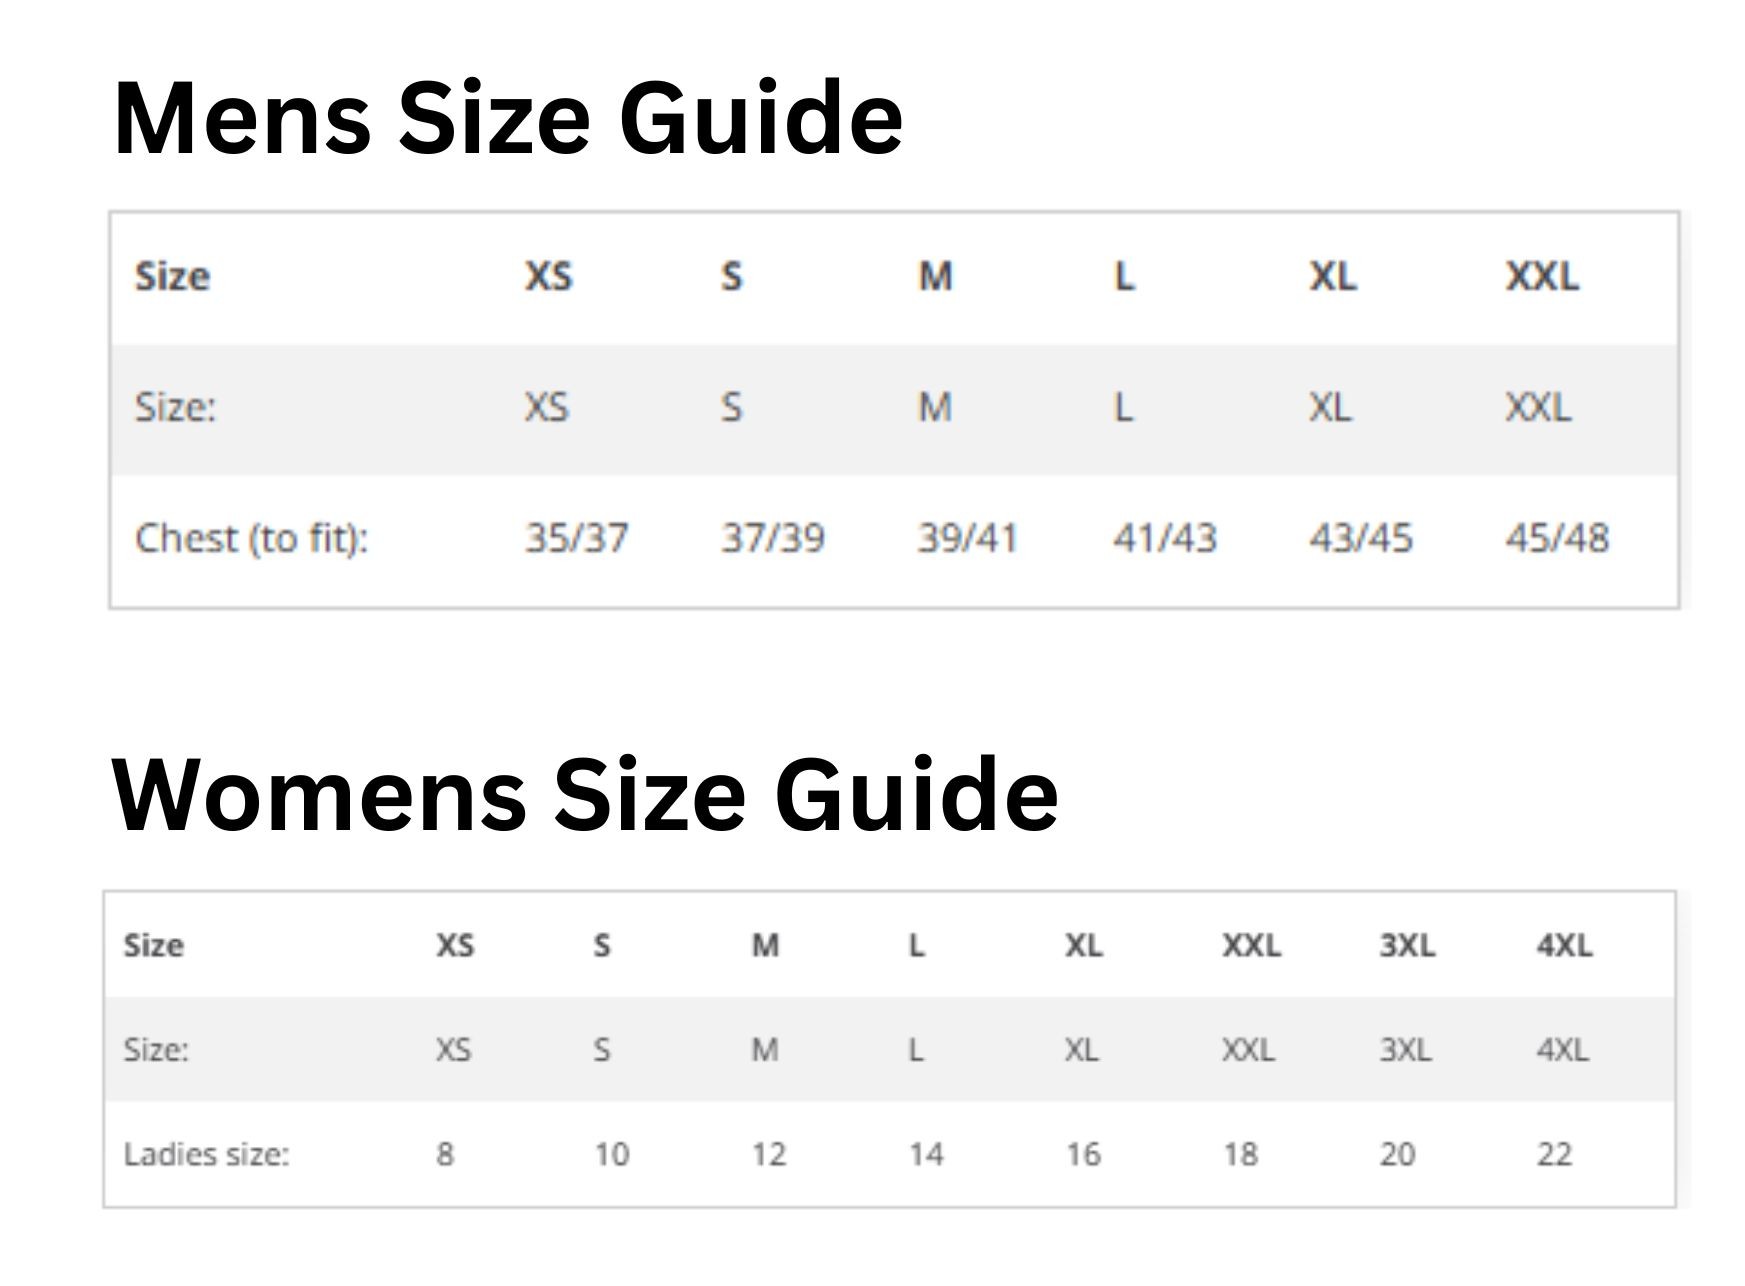Click ladies size value 18
This screenshot has height=1286, width=1745.
pos(1240,1155)
